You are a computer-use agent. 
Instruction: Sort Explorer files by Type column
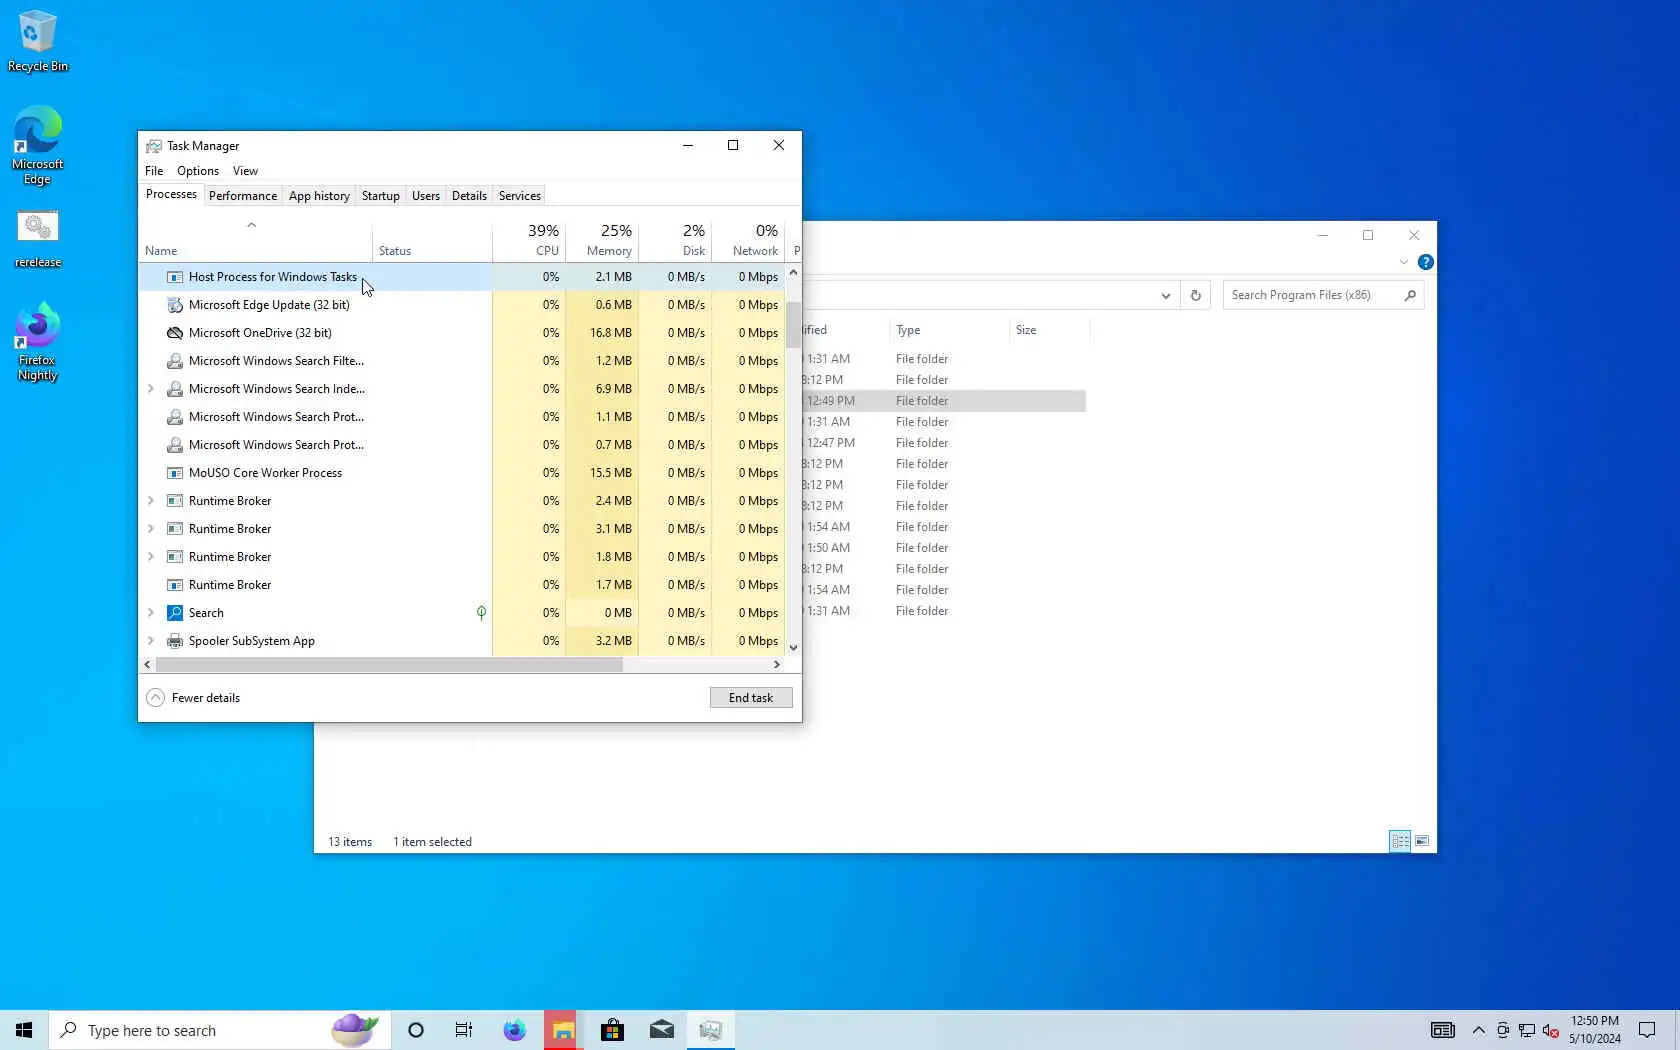click(948, 330)
